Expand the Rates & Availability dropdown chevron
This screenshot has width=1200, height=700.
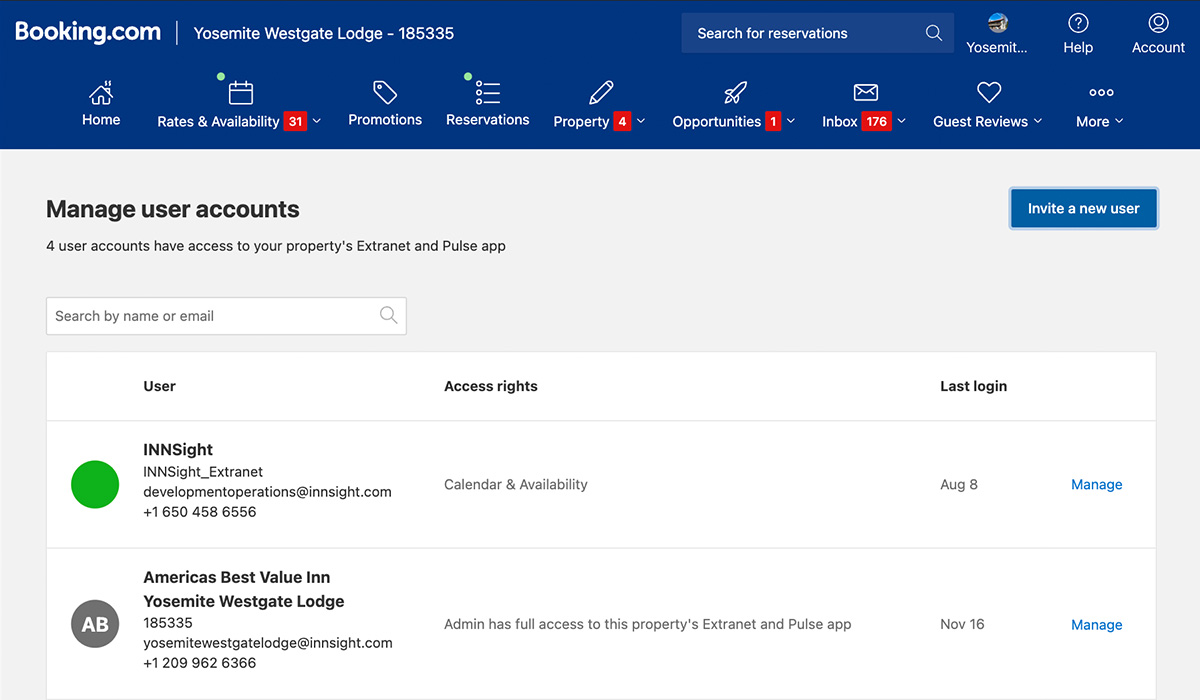point(317,121)
